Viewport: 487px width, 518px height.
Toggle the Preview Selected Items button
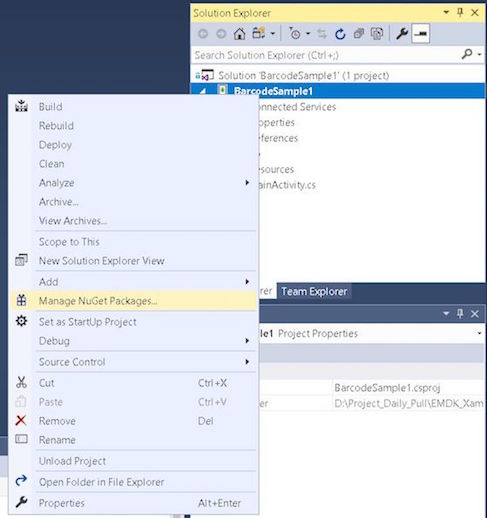pyautogui.click(x=421, y=34)
